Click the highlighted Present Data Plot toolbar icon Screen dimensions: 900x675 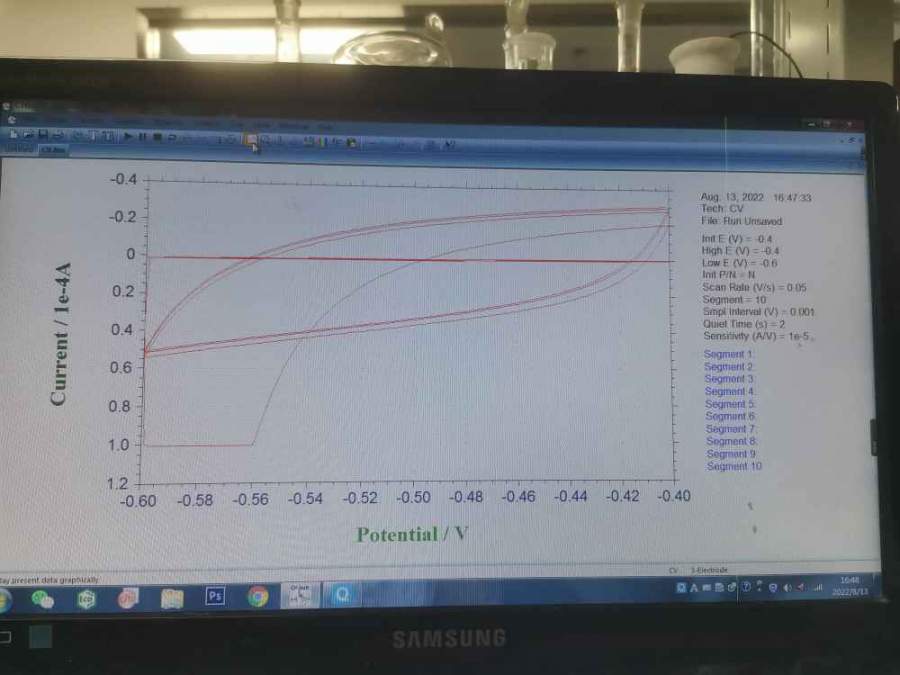(x=250, y=139)
